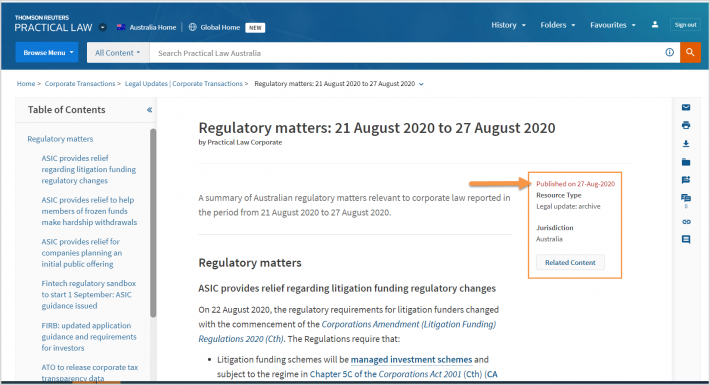
Task: Open the Folders dropdown menu
Action: click(557, 25)
